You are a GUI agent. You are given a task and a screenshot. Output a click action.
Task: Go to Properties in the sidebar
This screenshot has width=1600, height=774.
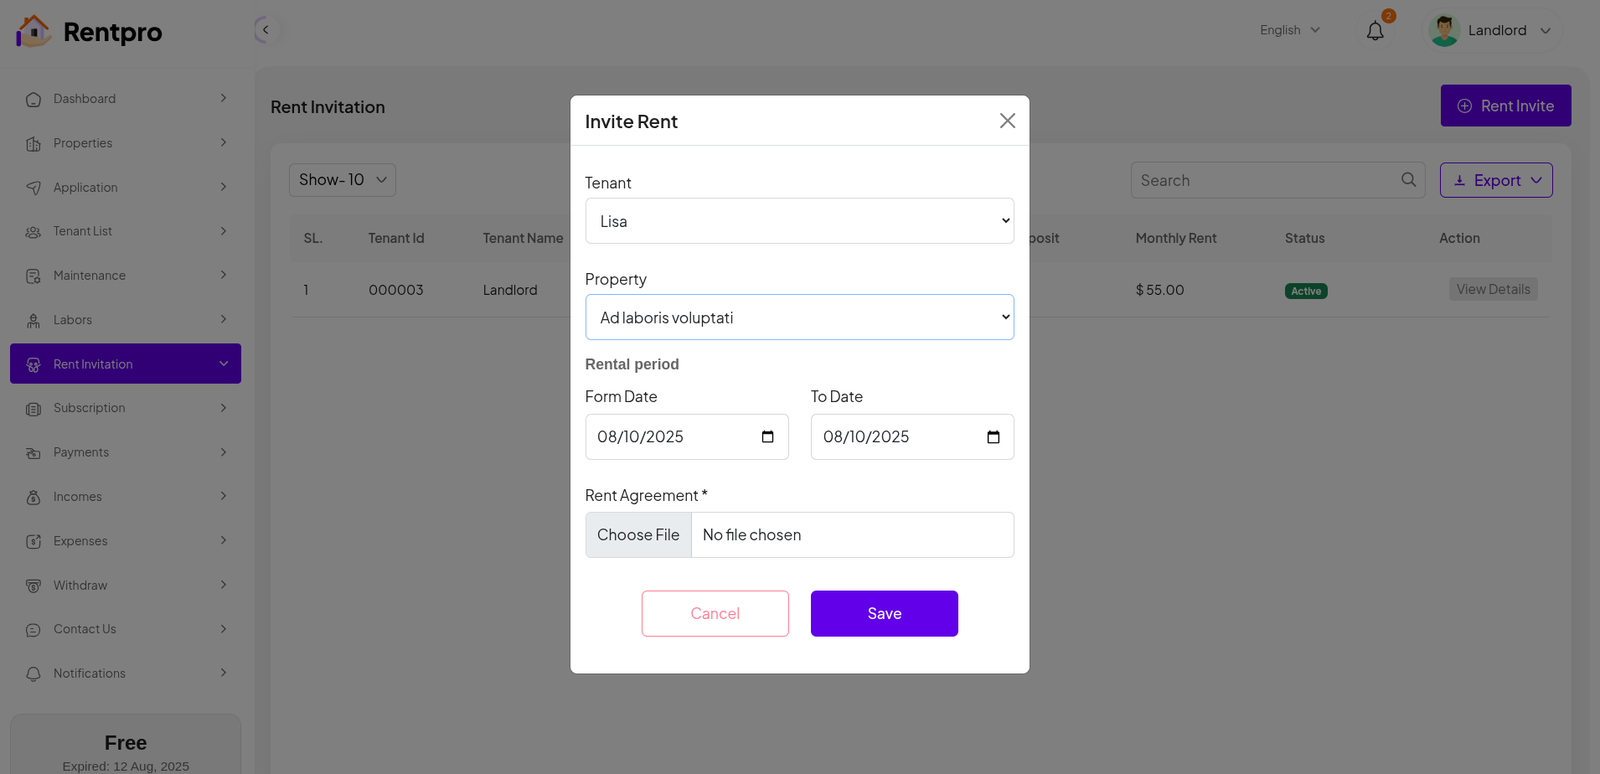83,143
